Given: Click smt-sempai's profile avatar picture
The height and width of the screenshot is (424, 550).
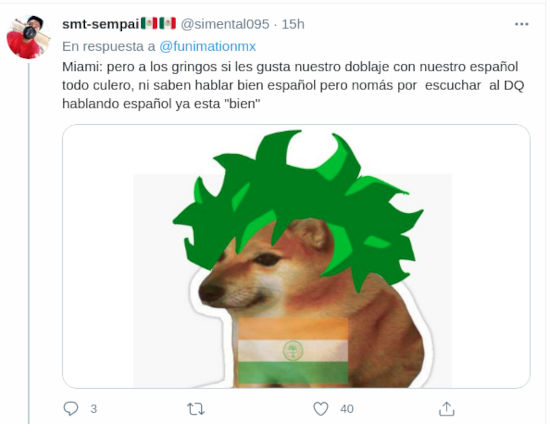Looking at the screenshot, I should tap(28, 37).
